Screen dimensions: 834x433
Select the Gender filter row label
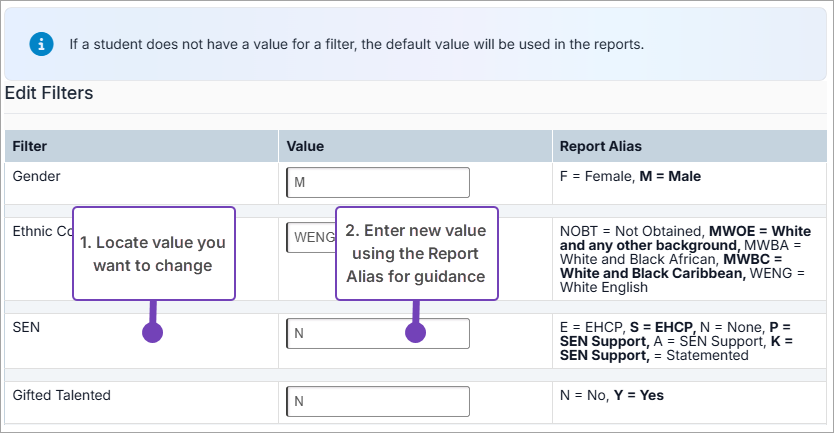[37, 176]
